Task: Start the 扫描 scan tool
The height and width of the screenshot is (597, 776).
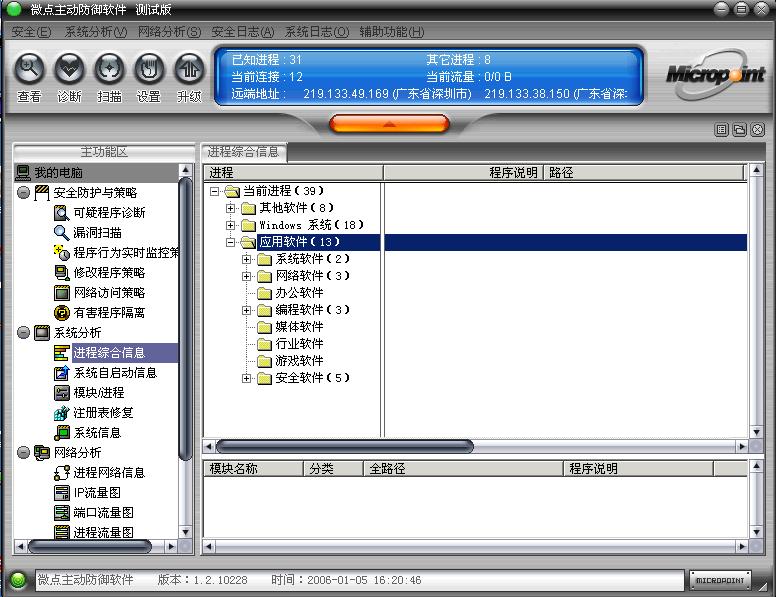Action: coord(109,68)
